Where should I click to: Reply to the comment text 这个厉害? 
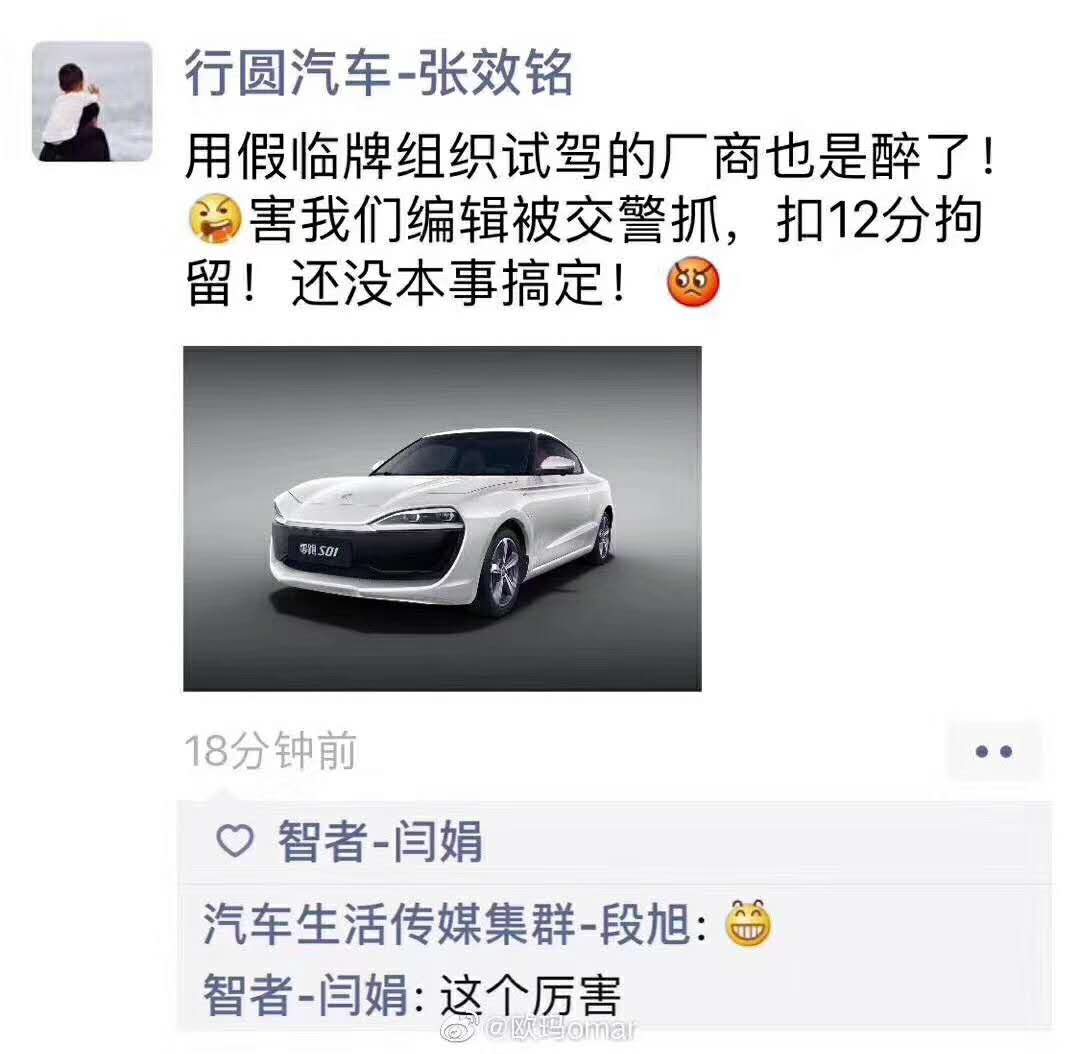pyautogui.click(x=530, y=995)
